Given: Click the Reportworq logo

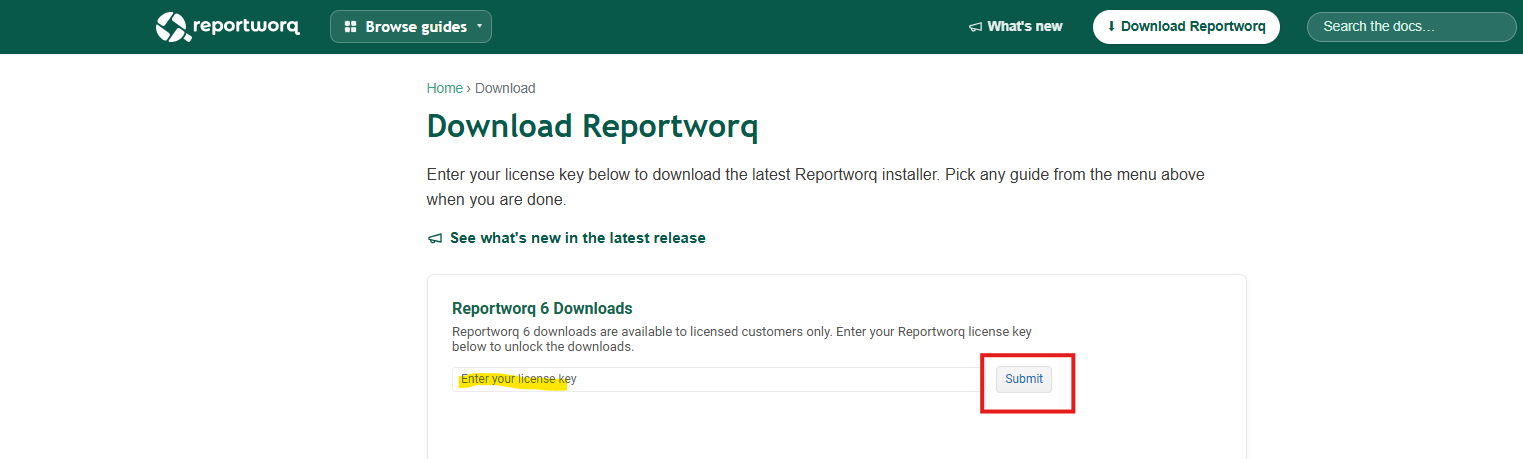Looking at the screenshot, I should [x=227, y=27].
